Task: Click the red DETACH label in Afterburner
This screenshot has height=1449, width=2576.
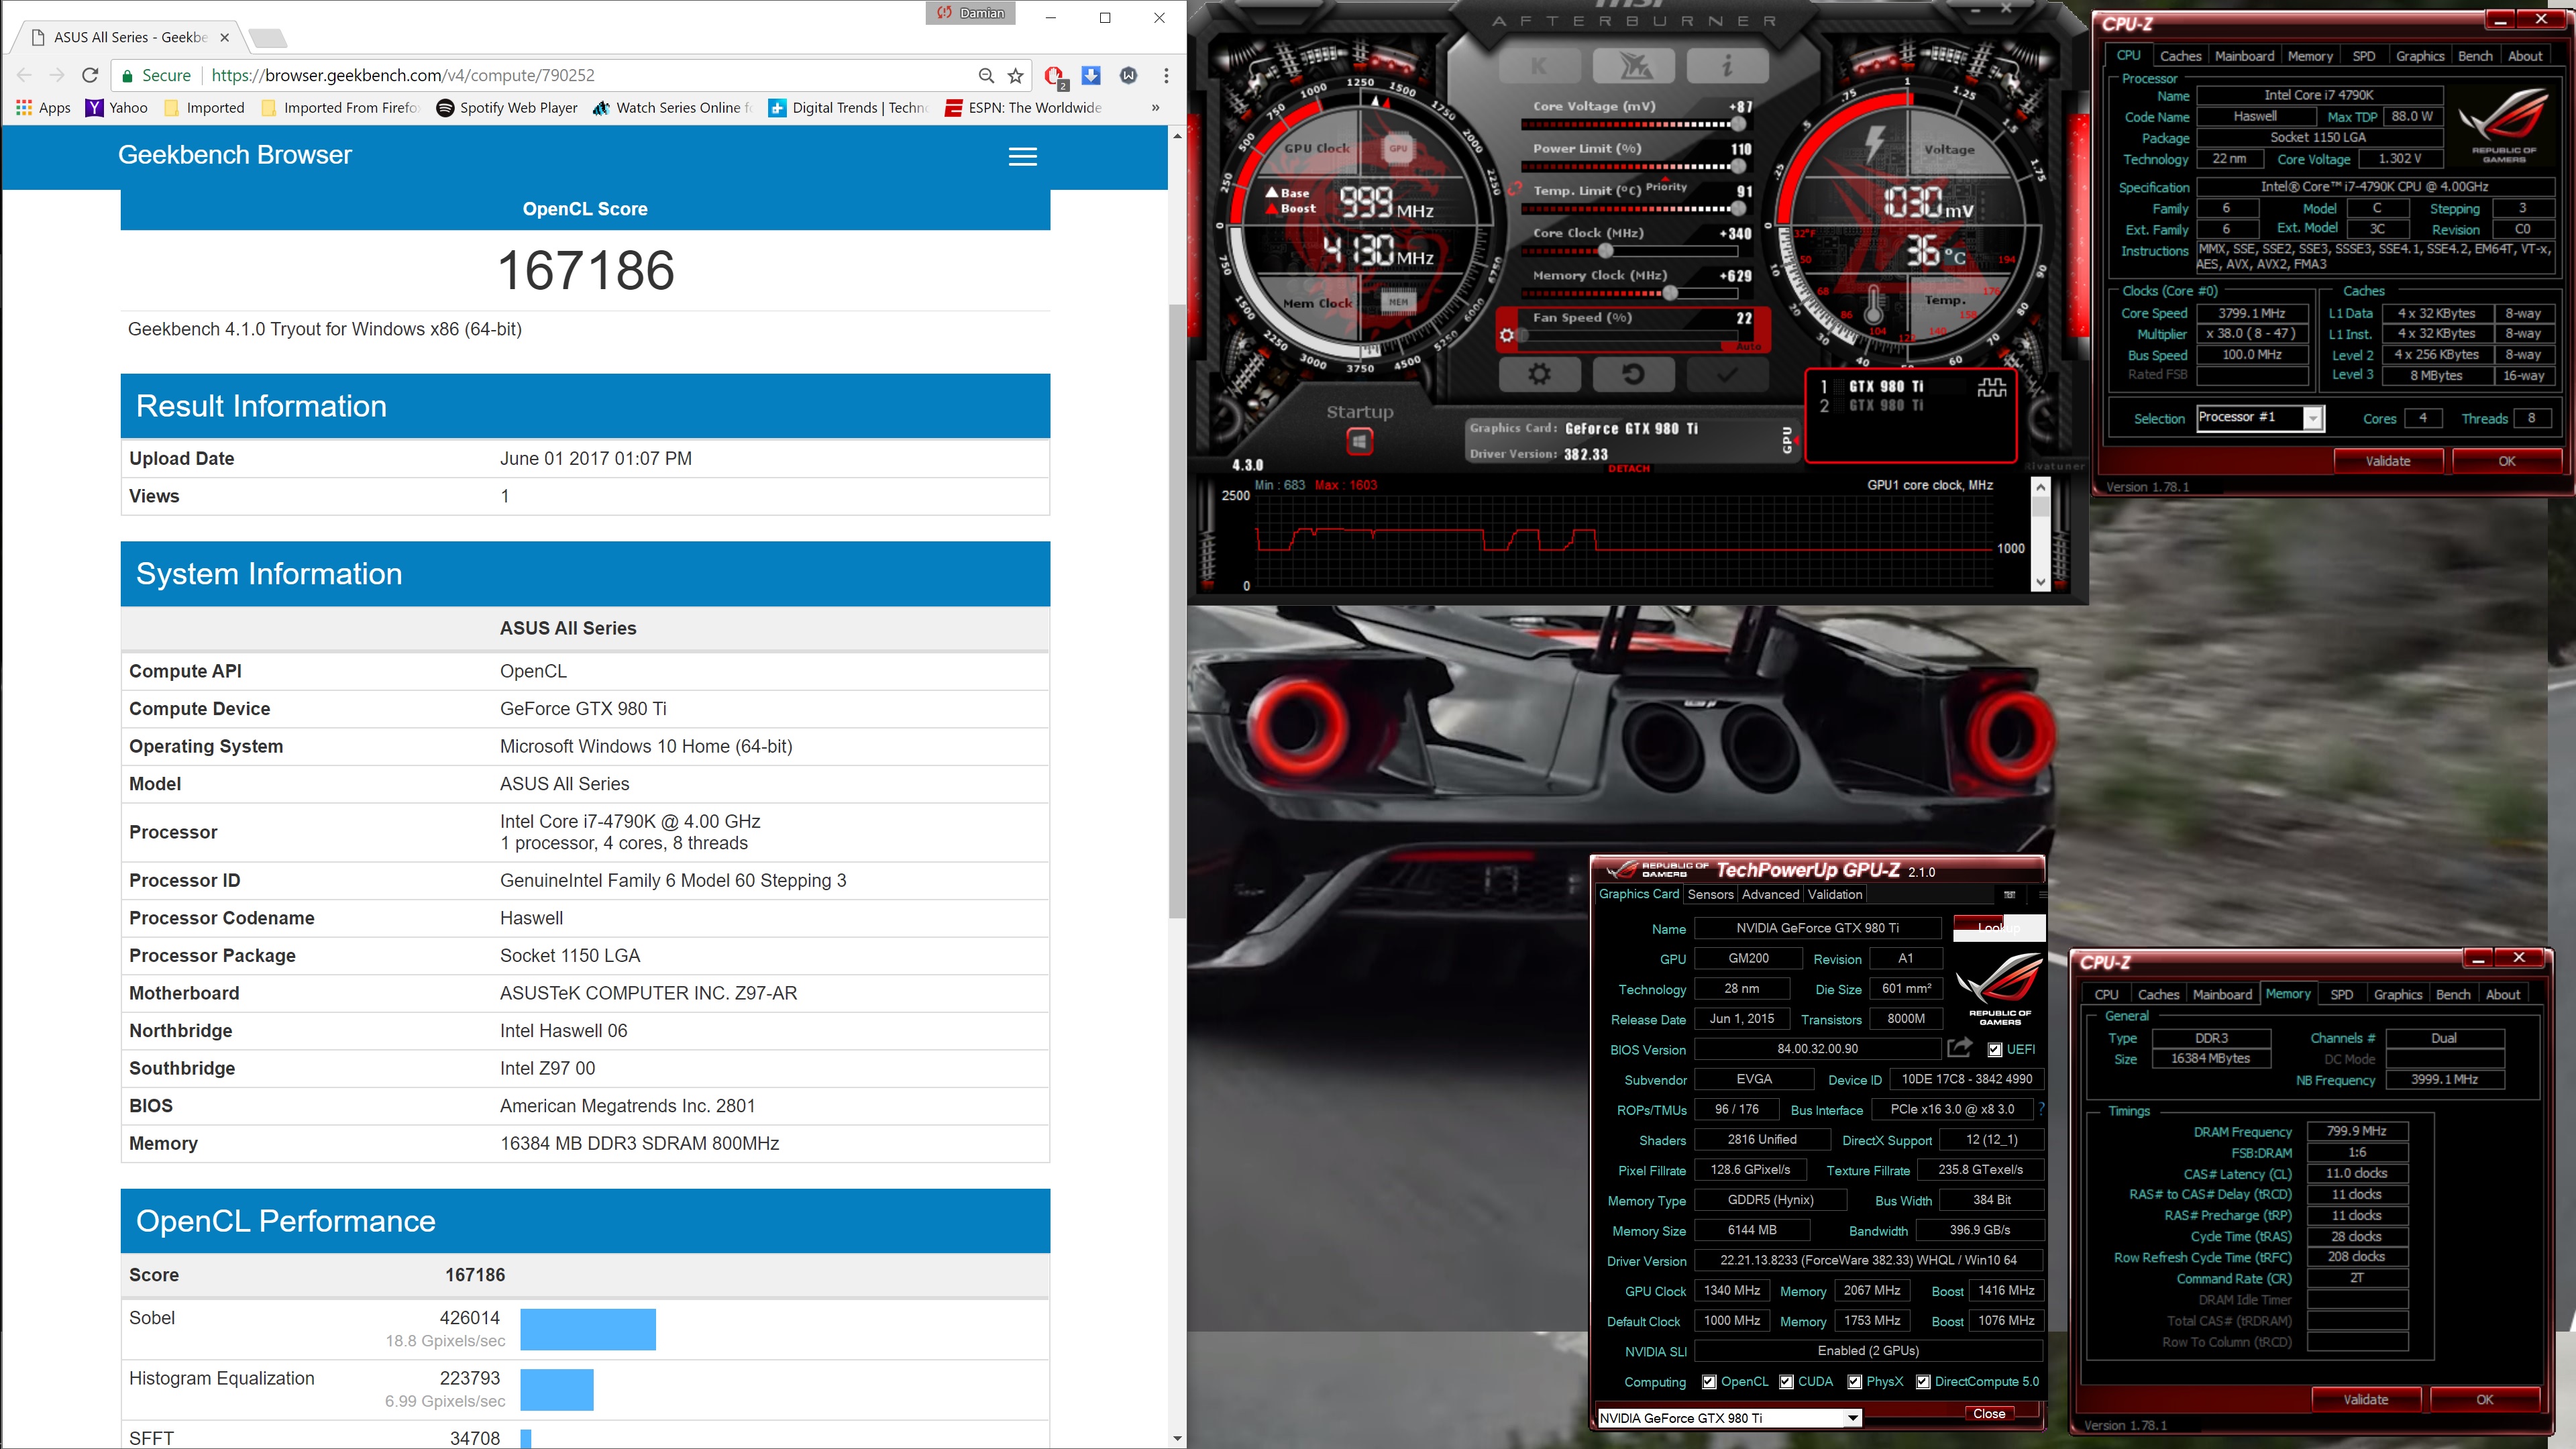Action: [1629, 468]
